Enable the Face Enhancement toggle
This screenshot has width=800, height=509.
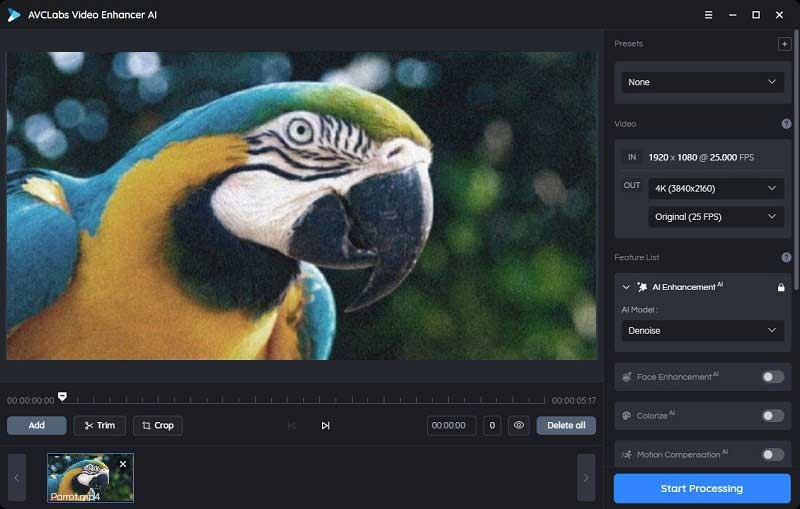772,377
